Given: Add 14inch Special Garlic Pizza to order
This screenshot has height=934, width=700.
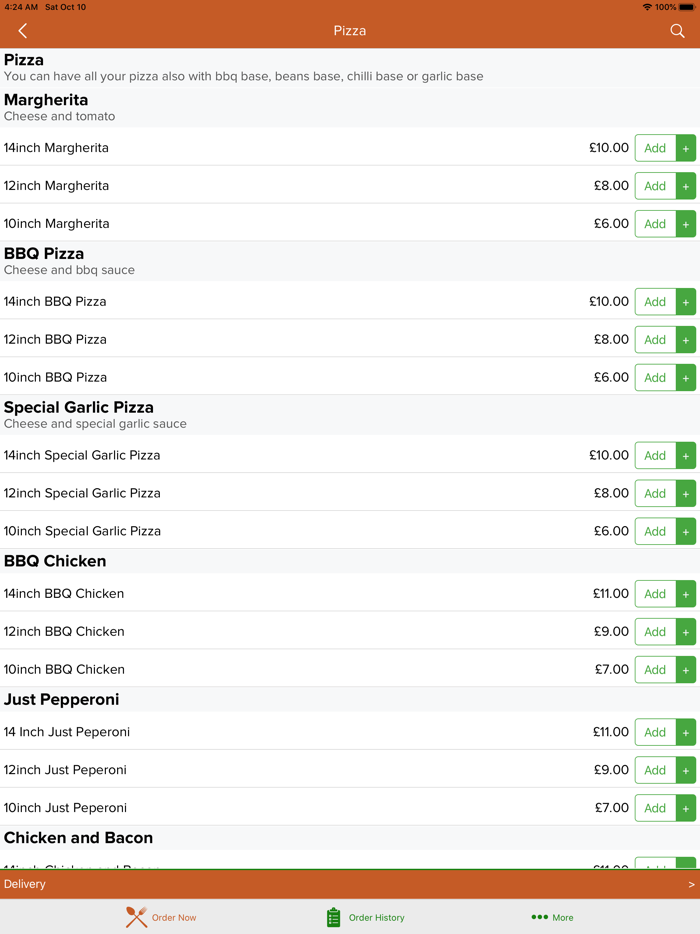Looking at the screenshot, I should click(x=655, y=456).
